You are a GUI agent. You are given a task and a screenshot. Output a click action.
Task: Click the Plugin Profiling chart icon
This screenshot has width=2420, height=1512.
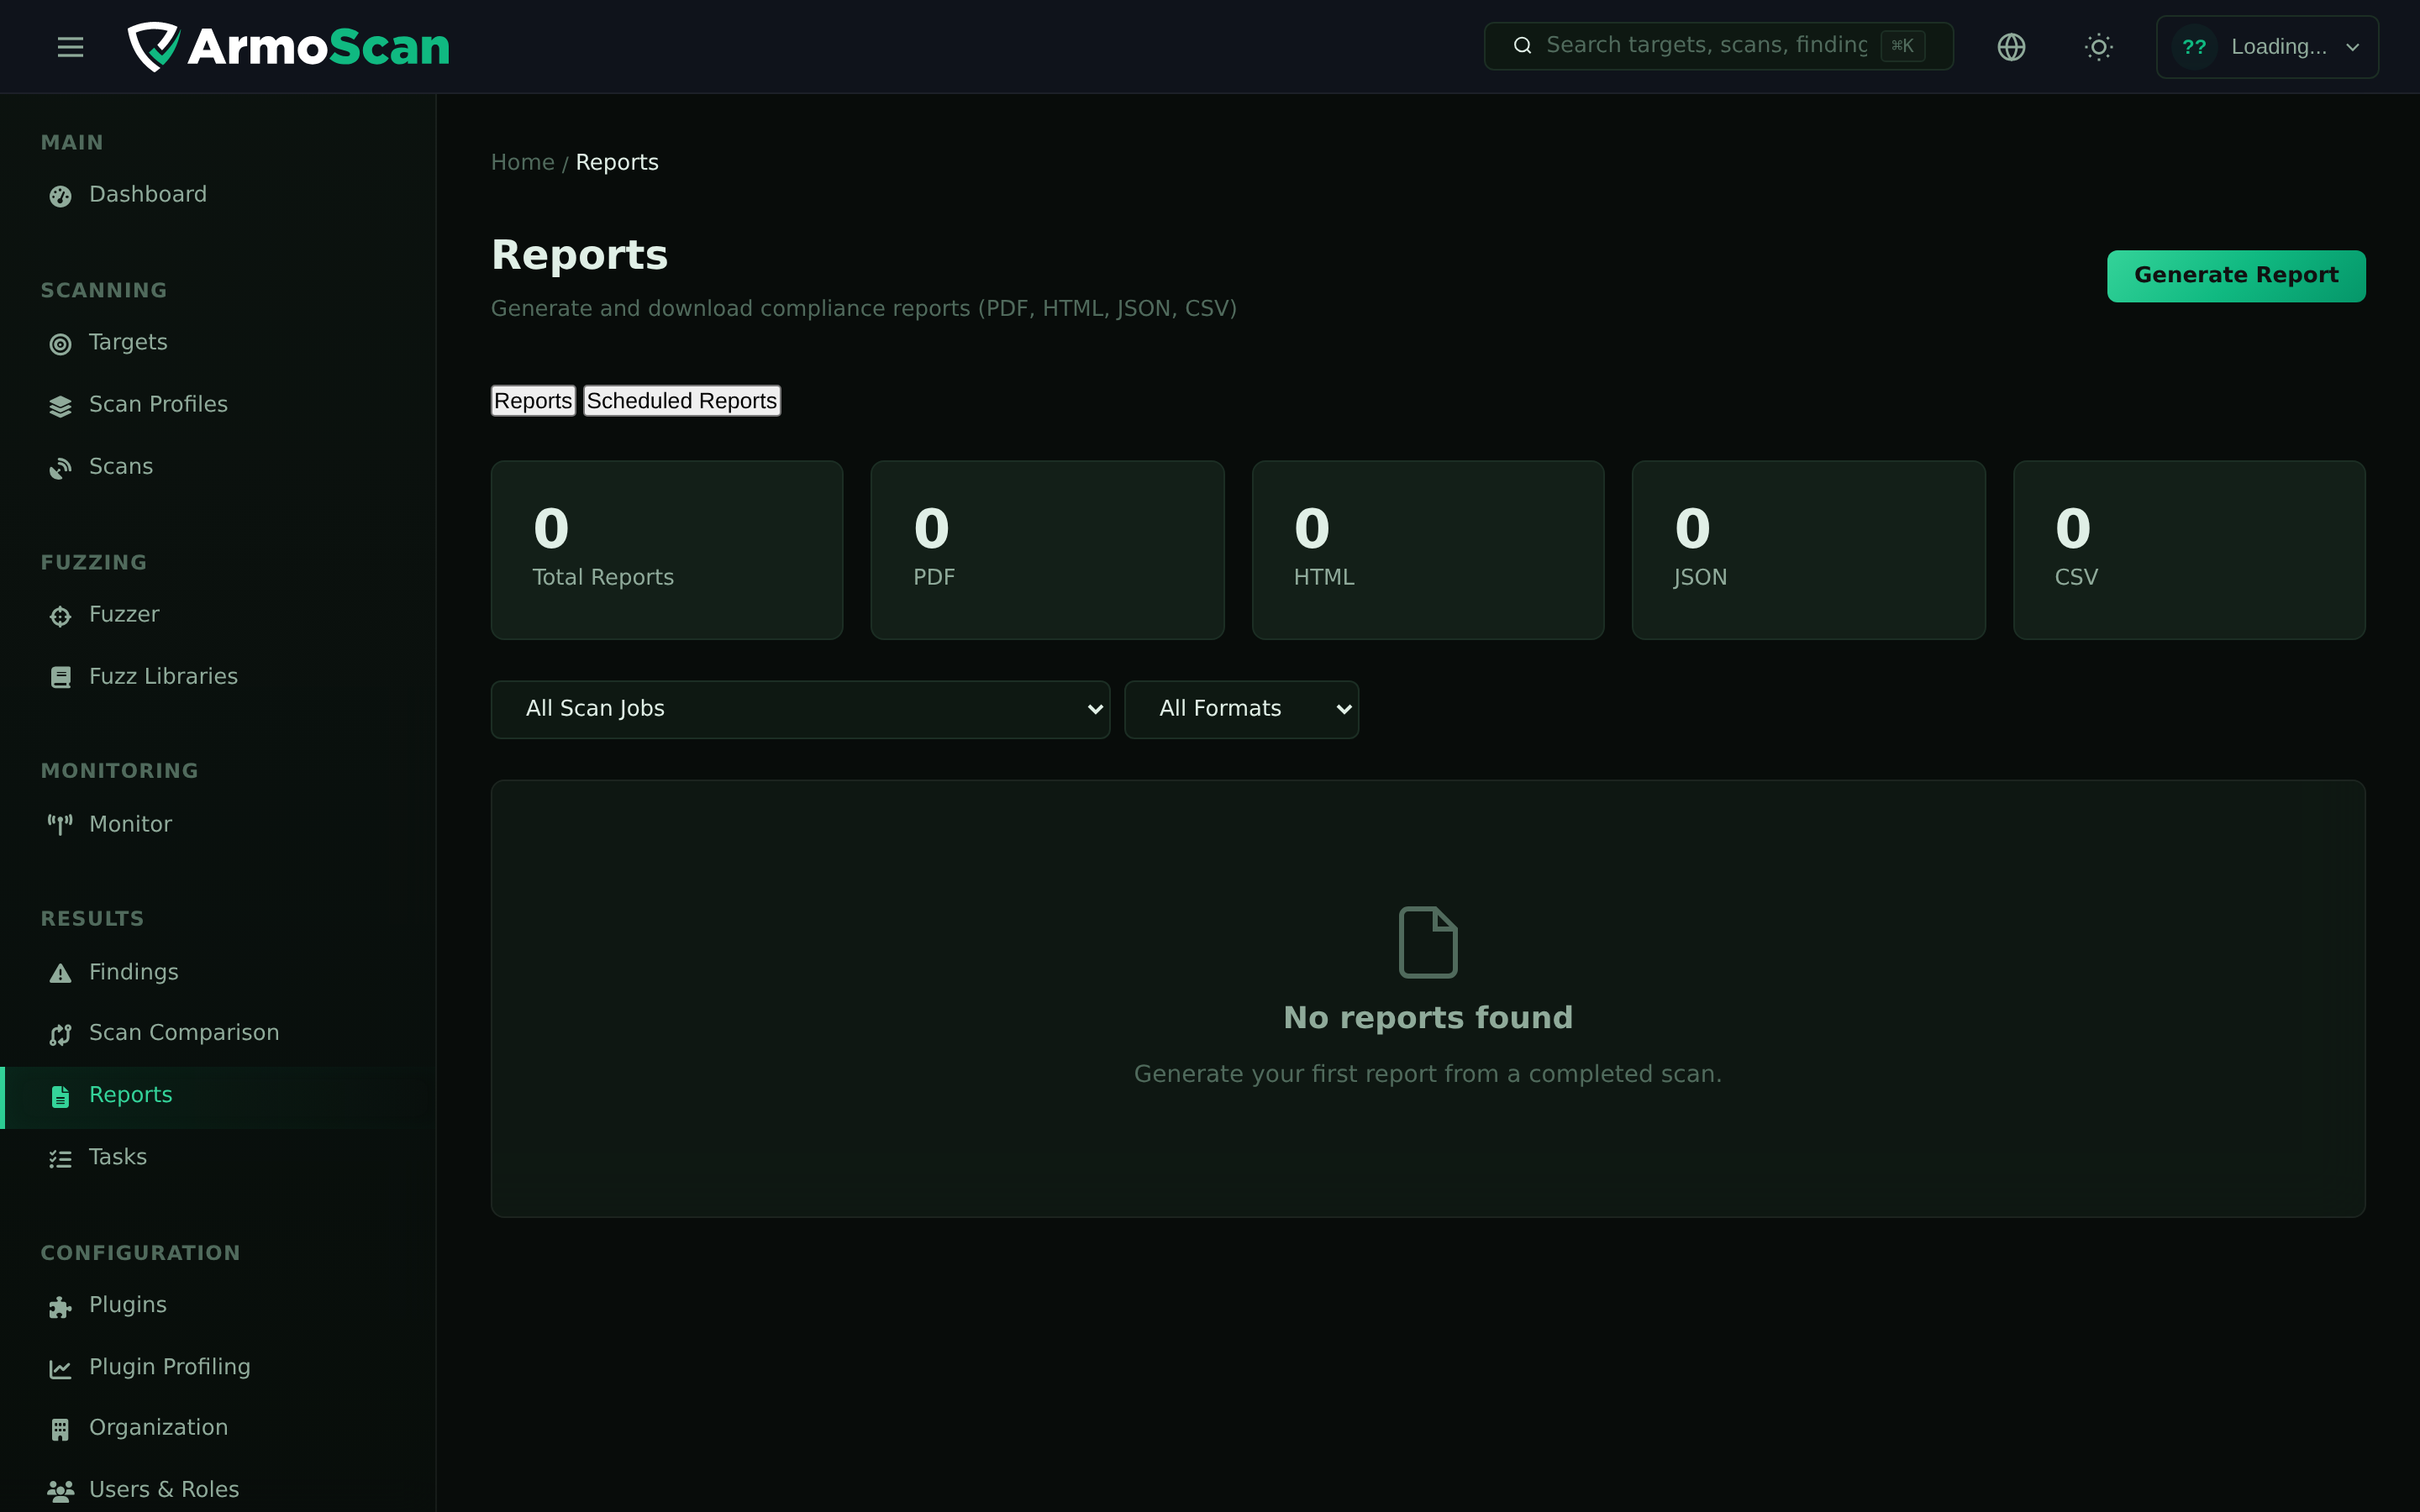pos(60,1368)
